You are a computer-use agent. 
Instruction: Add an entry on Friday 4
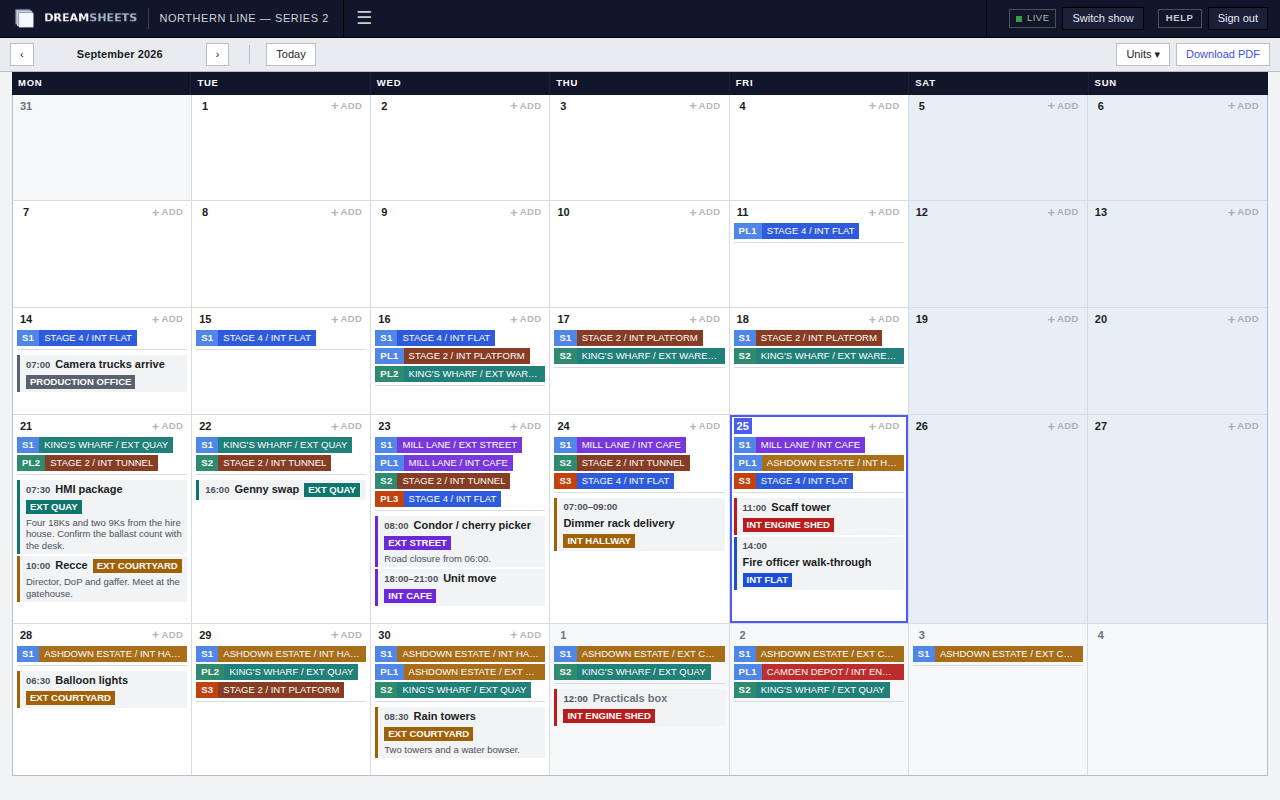click(884, 106)
